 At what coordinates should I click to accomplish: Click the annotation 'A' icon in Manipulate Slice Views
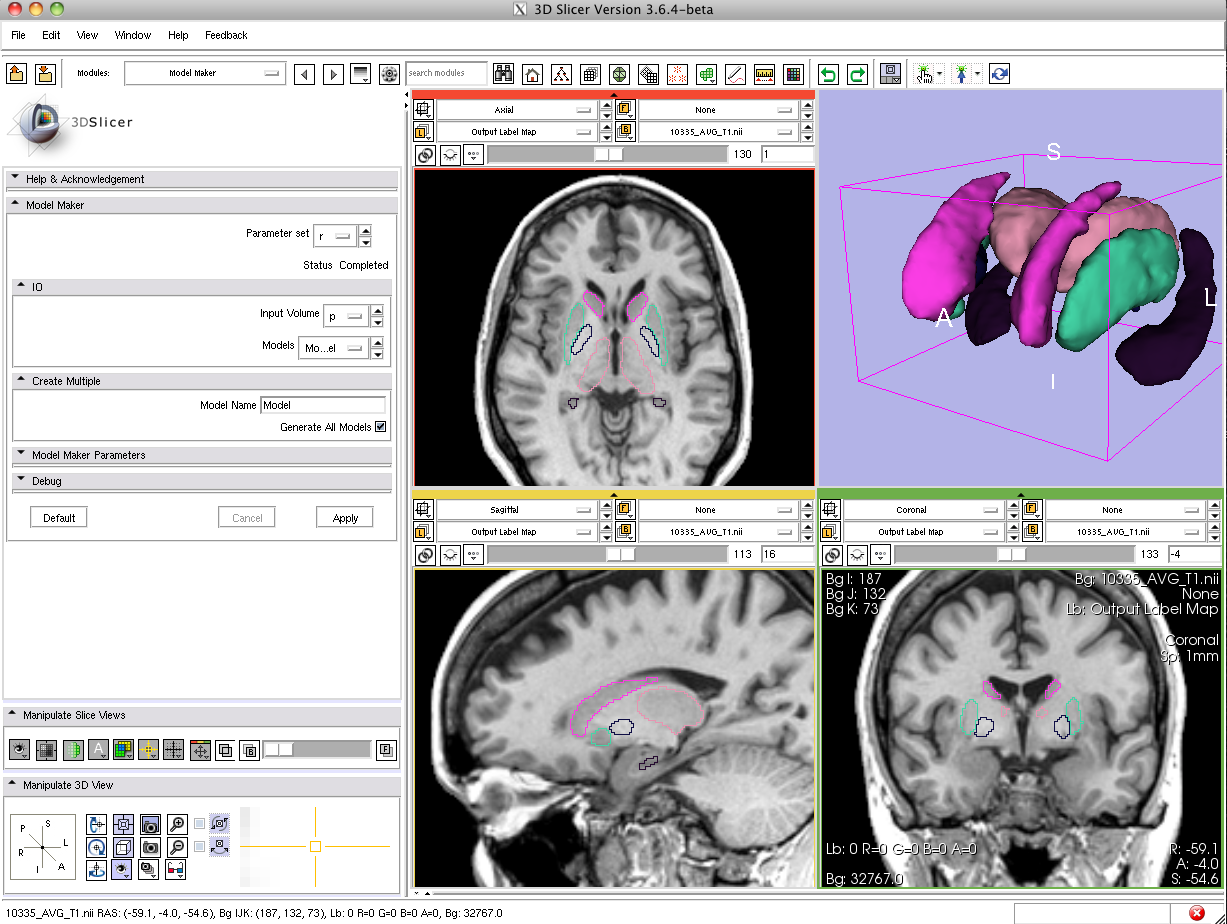[98, 749]
